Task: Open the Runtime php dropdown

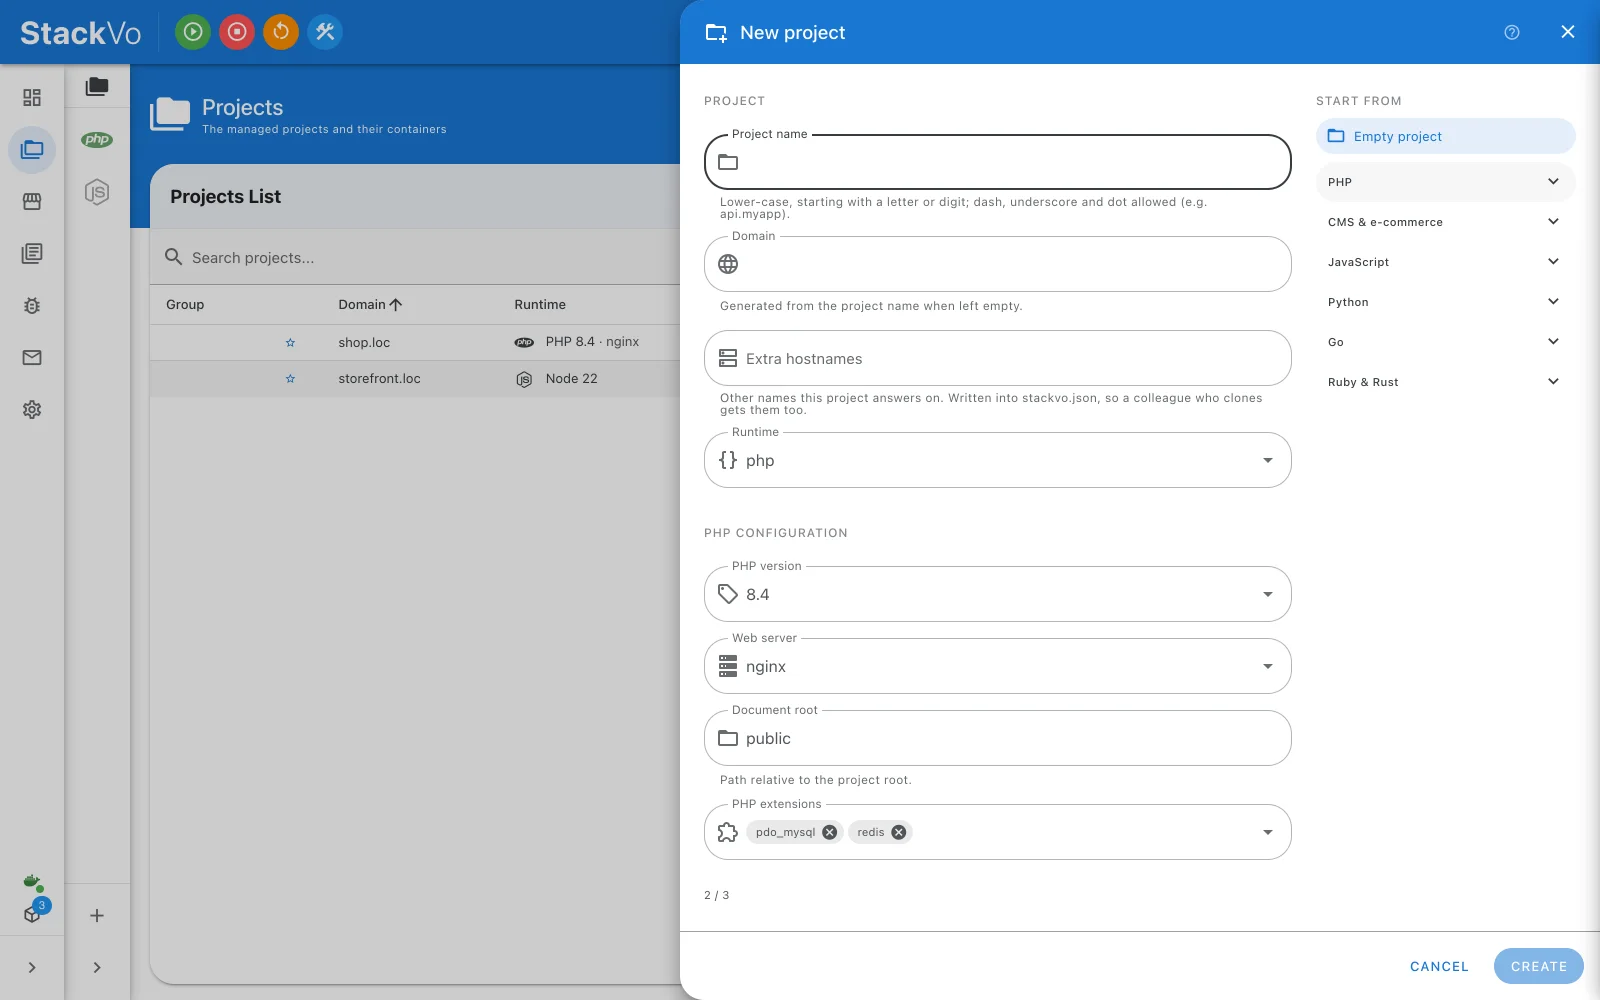Action: pyautogui.click(x=998, y=460)
